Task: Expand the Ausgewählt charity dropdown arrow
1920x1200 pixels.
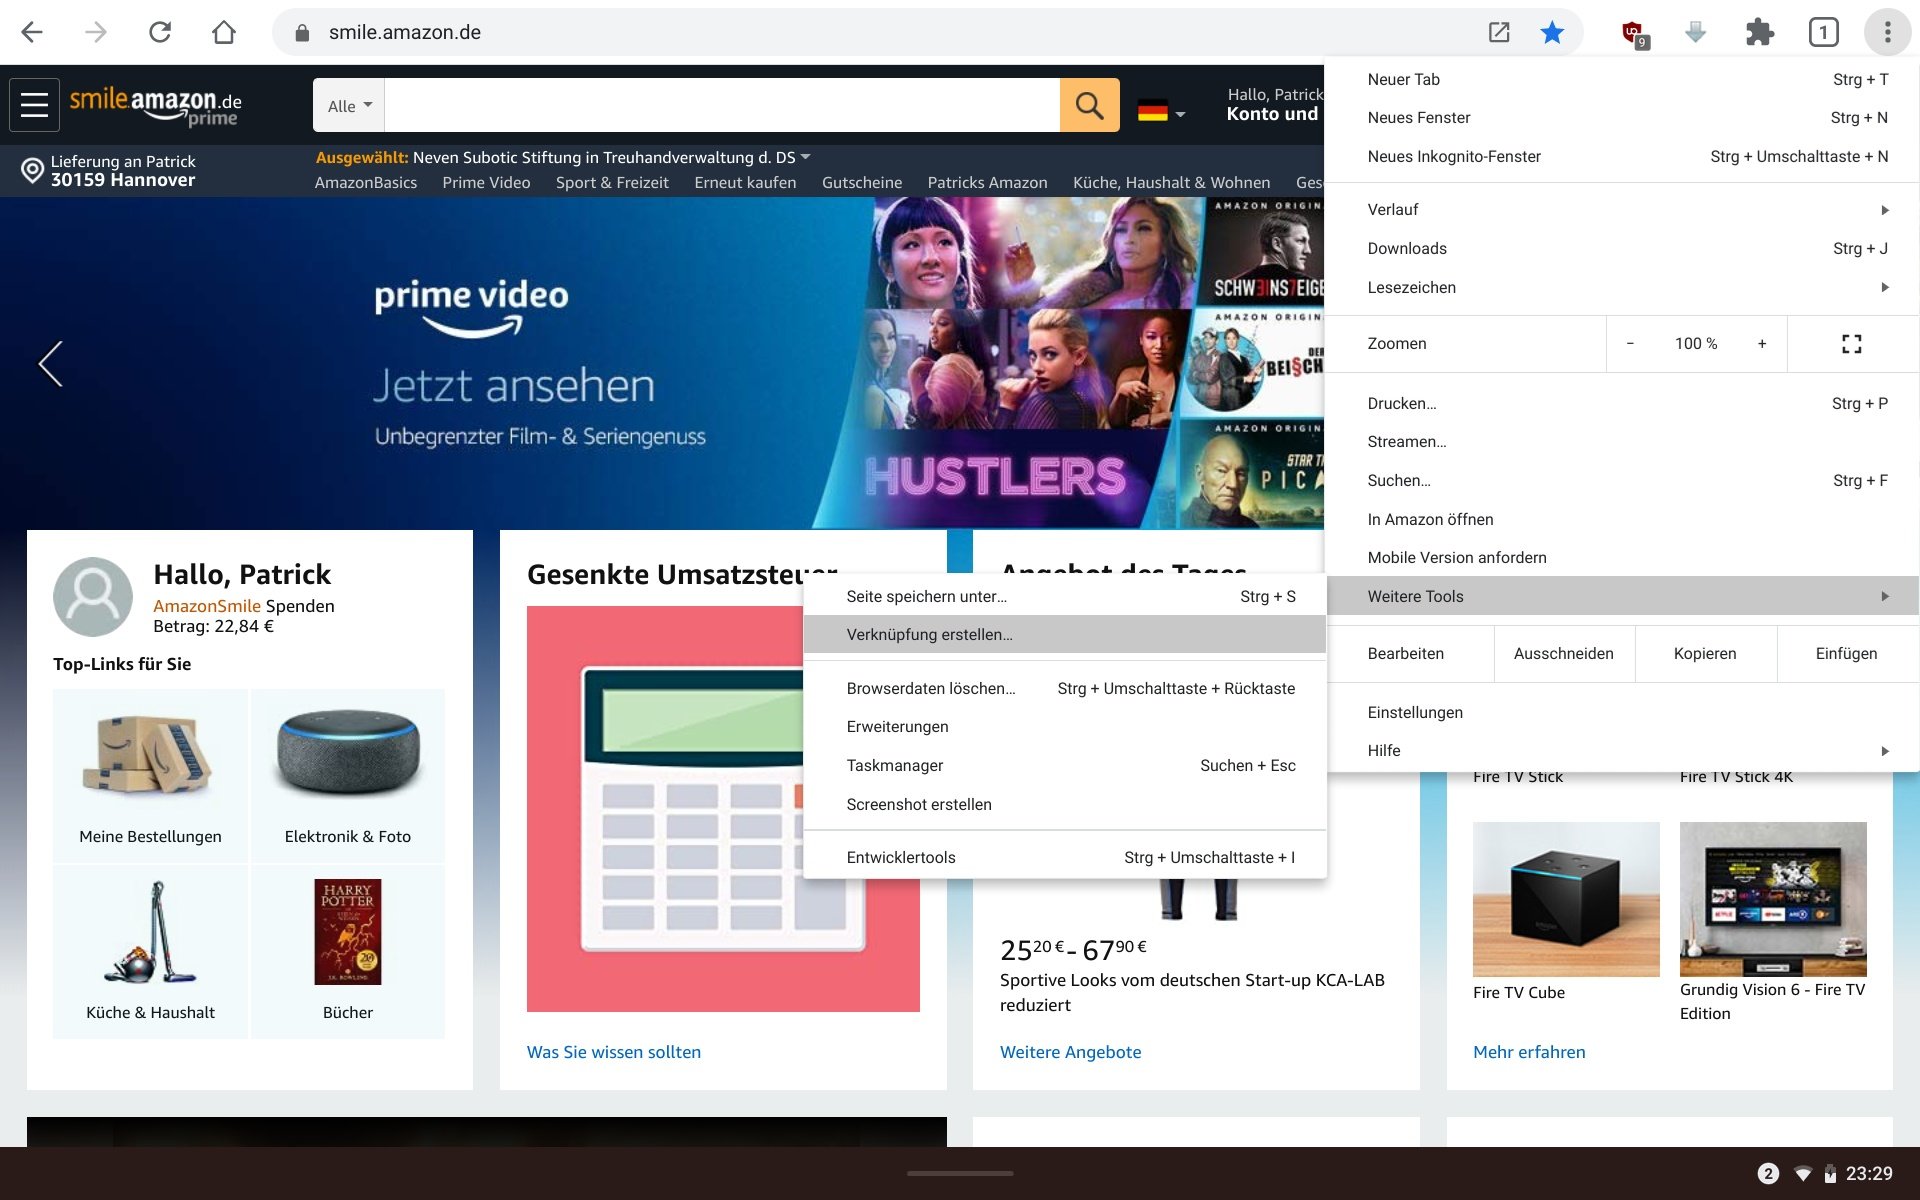Action: pos(806,157)
